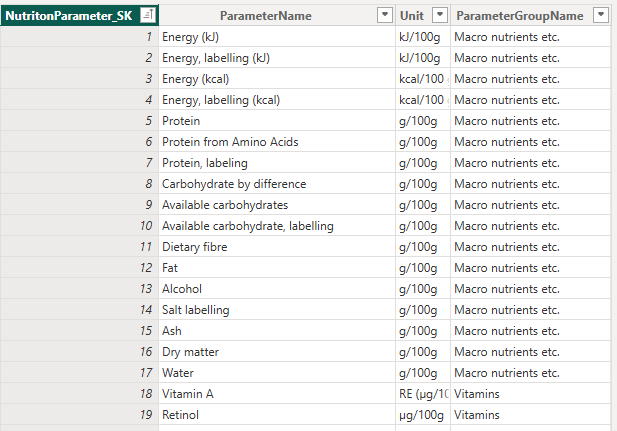Screen dimensions: 617x431
Task: Click the g/100g unit in the Fat row
Action: tap(423, 268)
